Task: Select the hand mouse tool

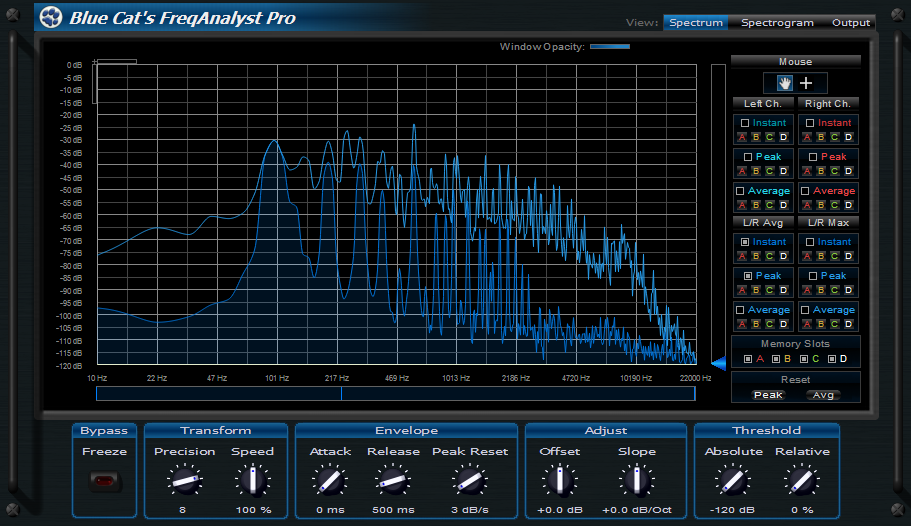Action: pyautogui.click(x=785, y=83)
